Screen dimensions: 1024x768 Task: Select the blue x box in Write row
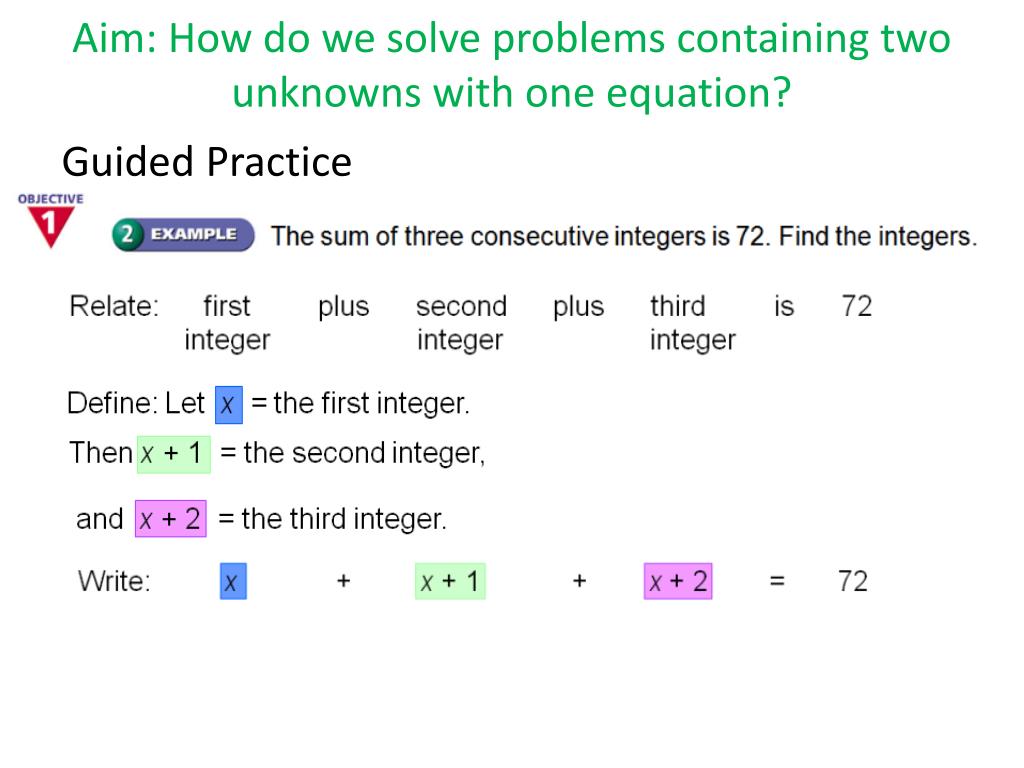tap(233, 581)
